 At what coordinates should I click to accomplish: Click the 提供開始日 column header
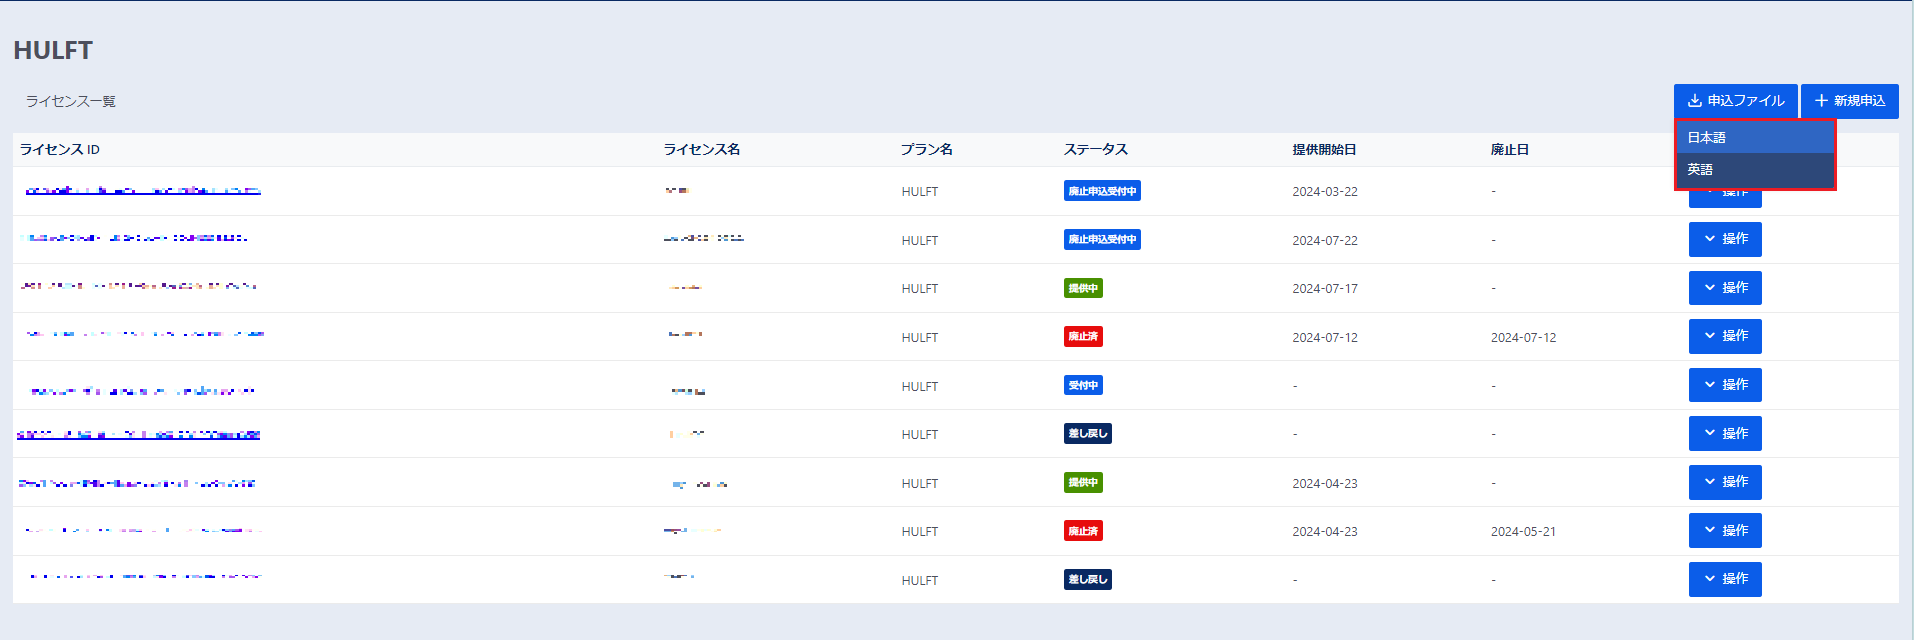[x=1324, y=149]
